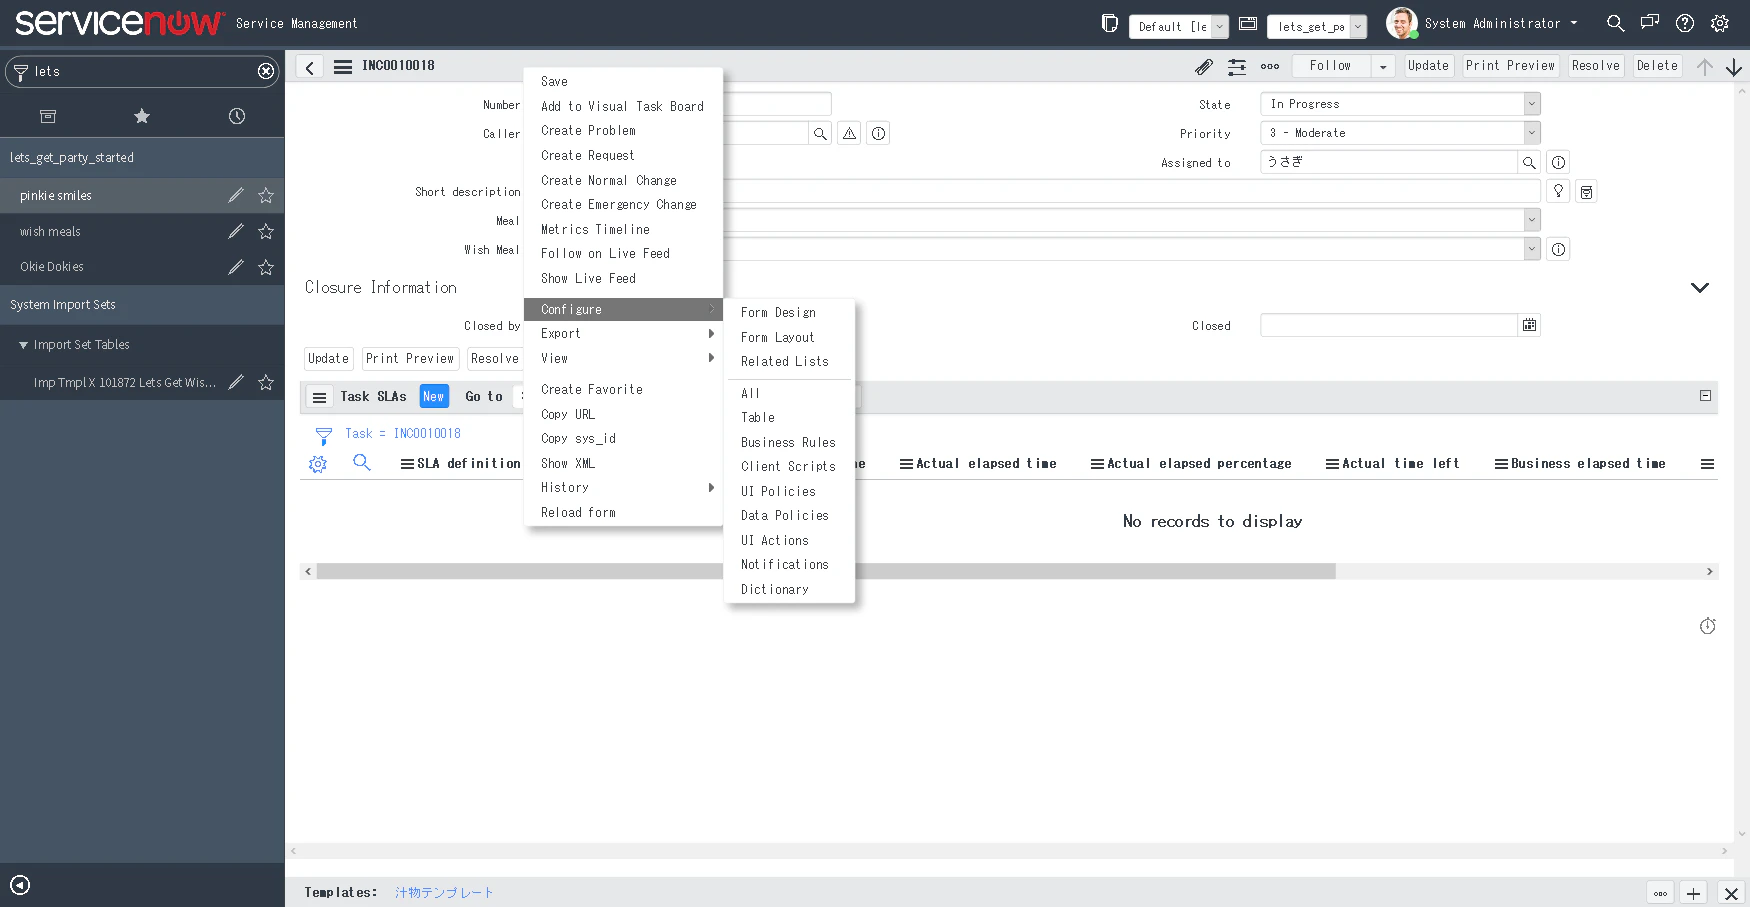The image size is (1750, 907).
Task: Click the New button in Task SLAs
Action: (434, 397)
